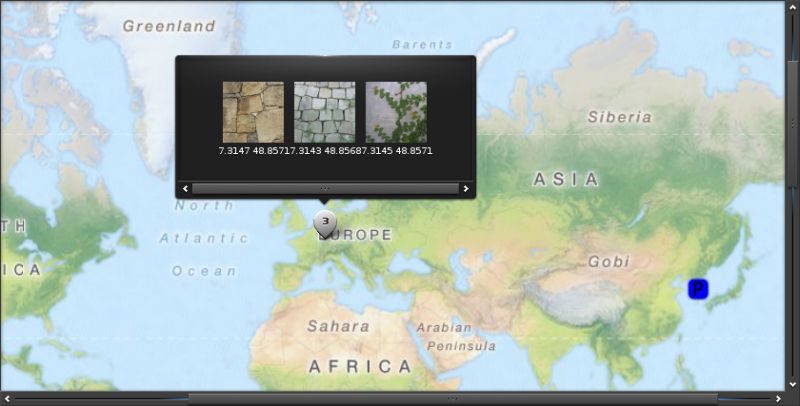Click coordinates text 7.3143 48.8568
Screen dimensions: 800x406
click(324, 151)
